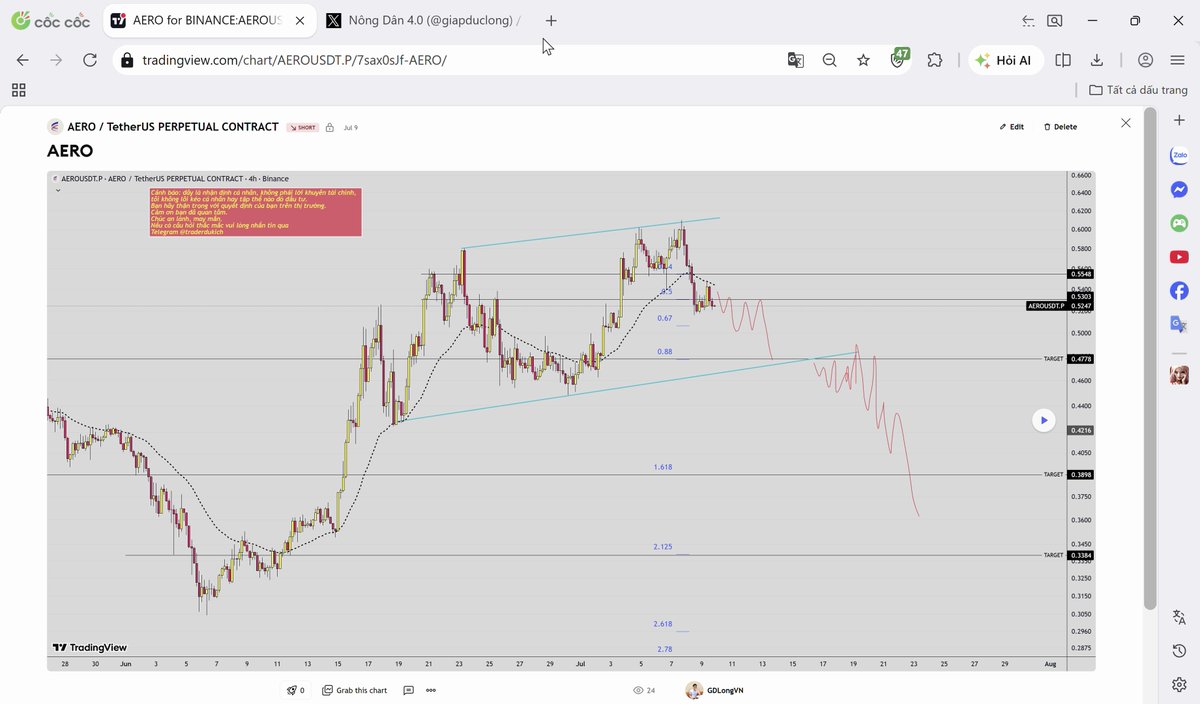The height and width of the screenshot is (704, 1200).
Task: Close the AERO for BINANCE tab
Action: 300,20
